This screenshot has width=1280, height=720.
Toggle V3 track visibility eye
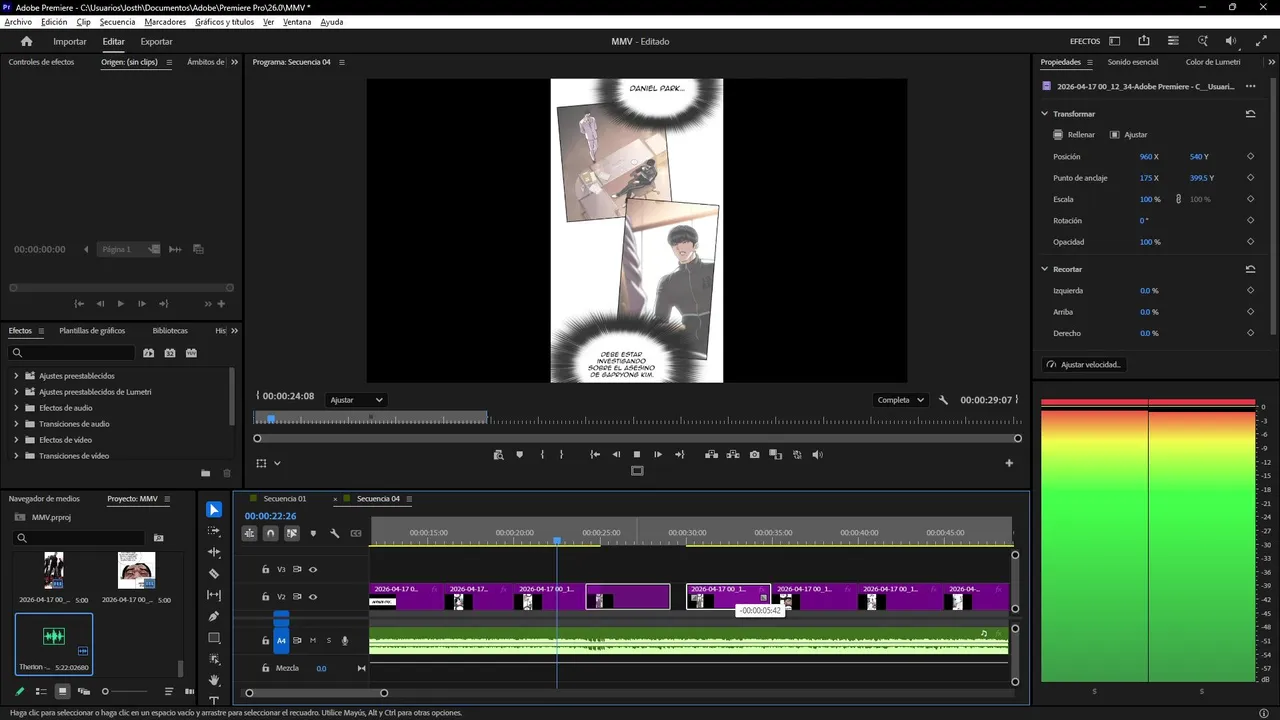313,570
